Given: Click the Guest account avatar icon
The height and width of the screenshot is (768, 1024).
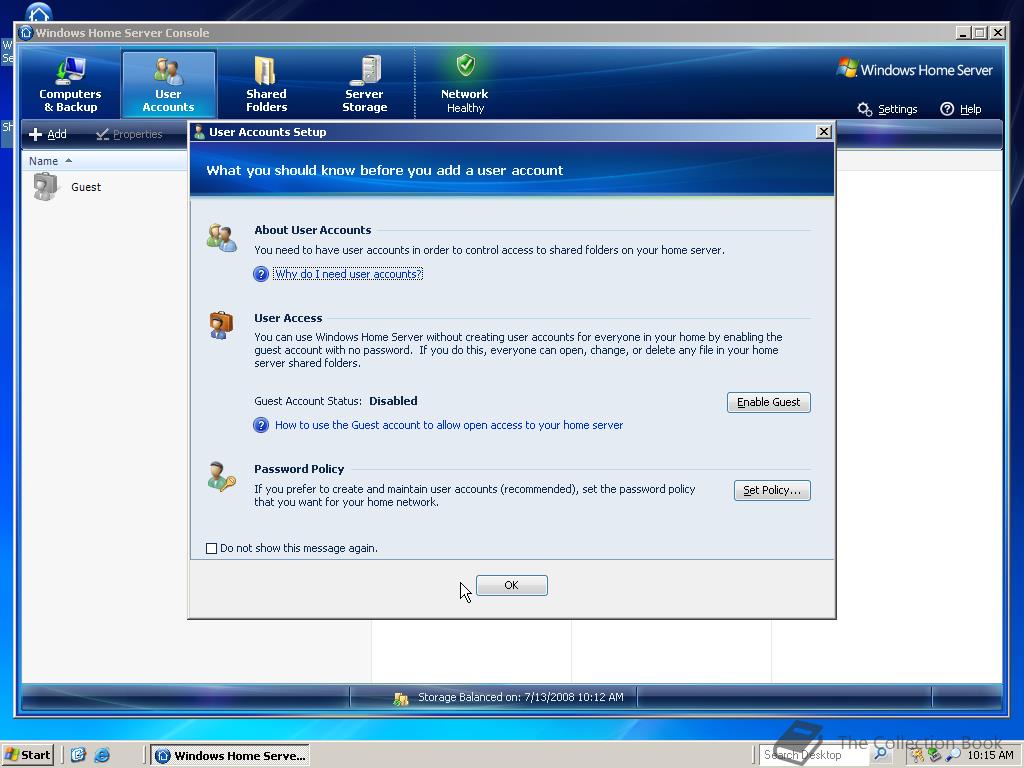Looking at the screenshot, I should (45, 186).
